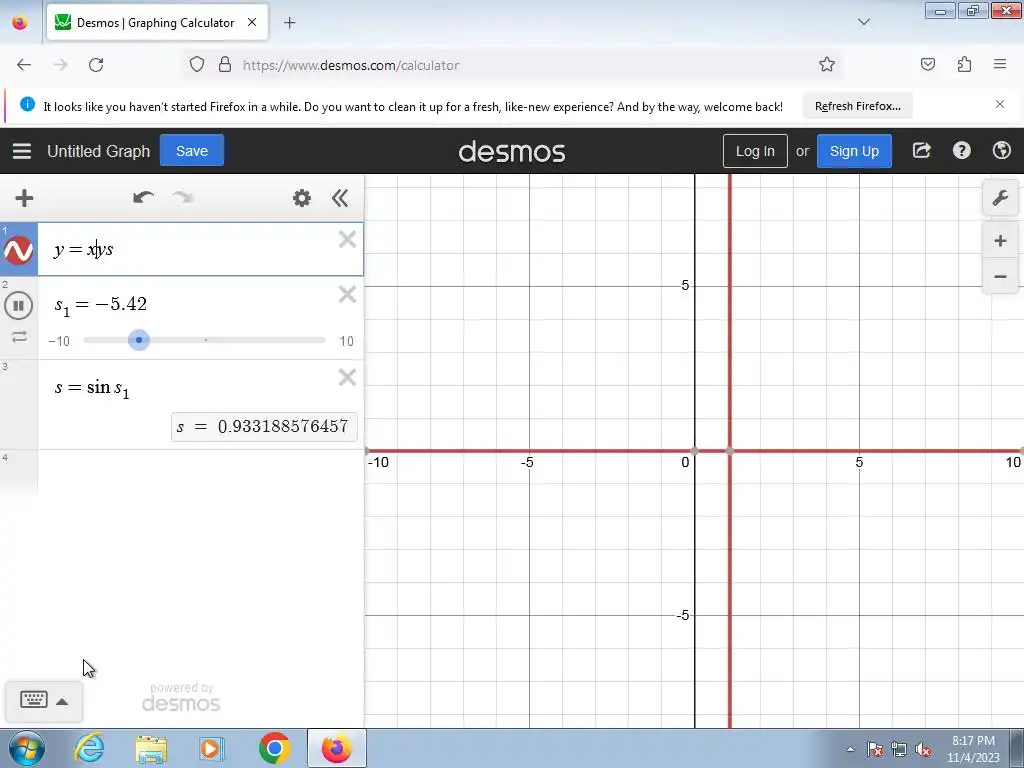This screenshot has height=768, width=1024.
Task: List all tabs dropdown arrow
Action: point(863,22)
